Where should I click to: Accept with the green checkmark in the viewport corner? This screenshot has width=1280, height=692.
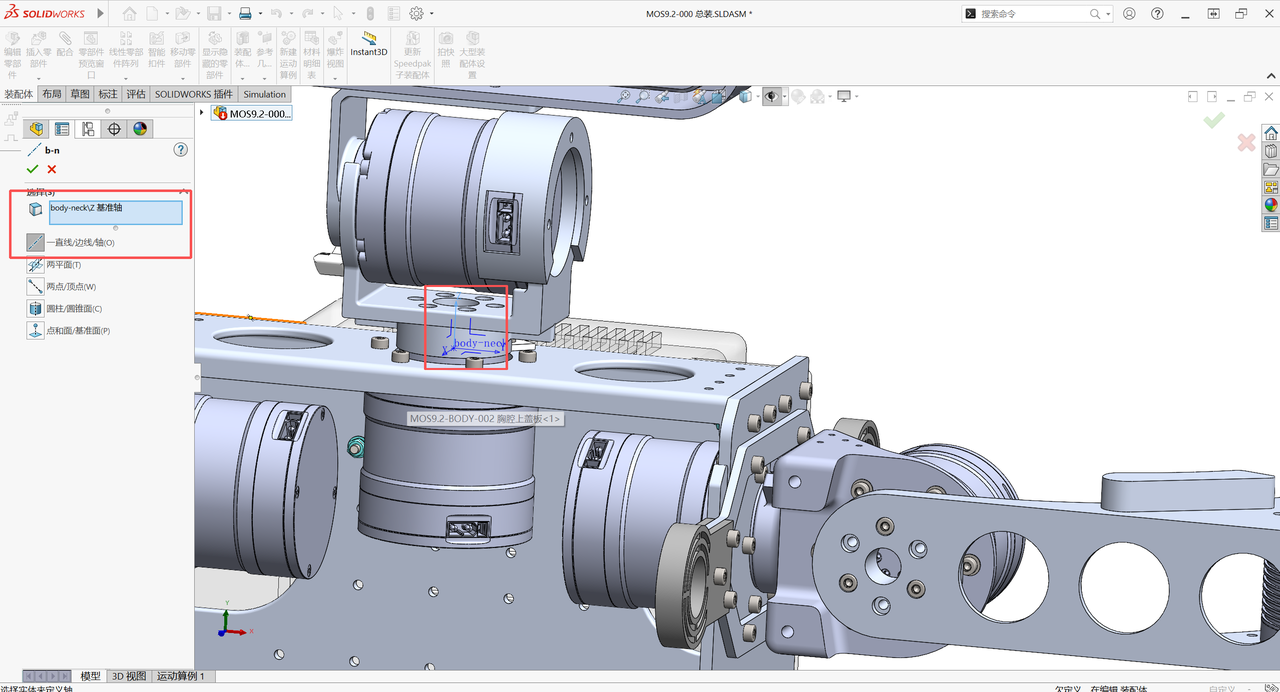tap(1214, 121)
